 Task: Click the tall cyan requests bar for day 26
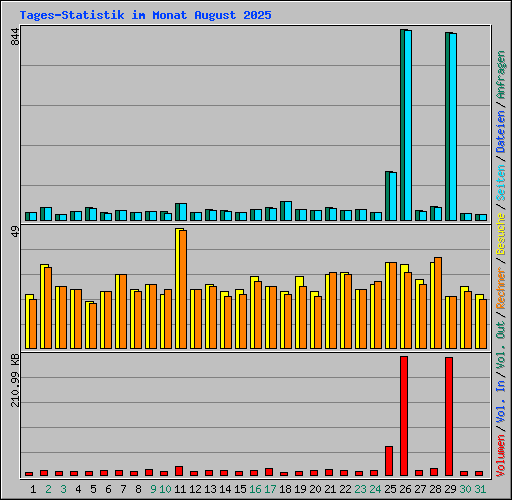coord(408,125)
